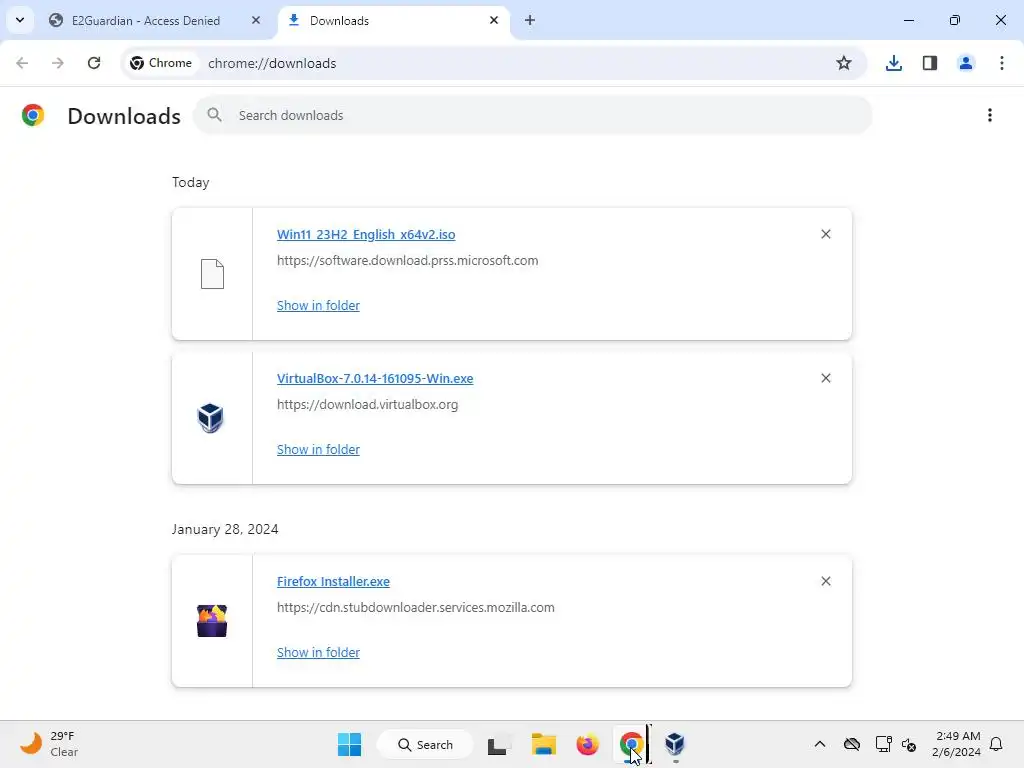The width and height of the screenshot is (1024, 768).
Task: Open the Chrome profile avatar
Action: (x=966, y=63)
